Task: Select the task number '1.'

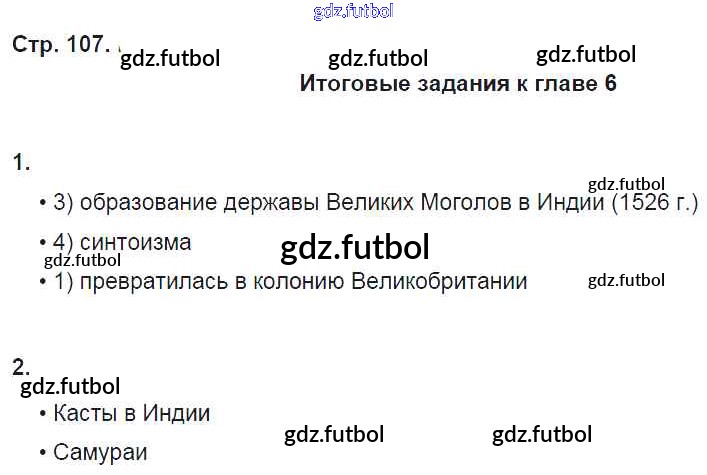Action: 22,163
